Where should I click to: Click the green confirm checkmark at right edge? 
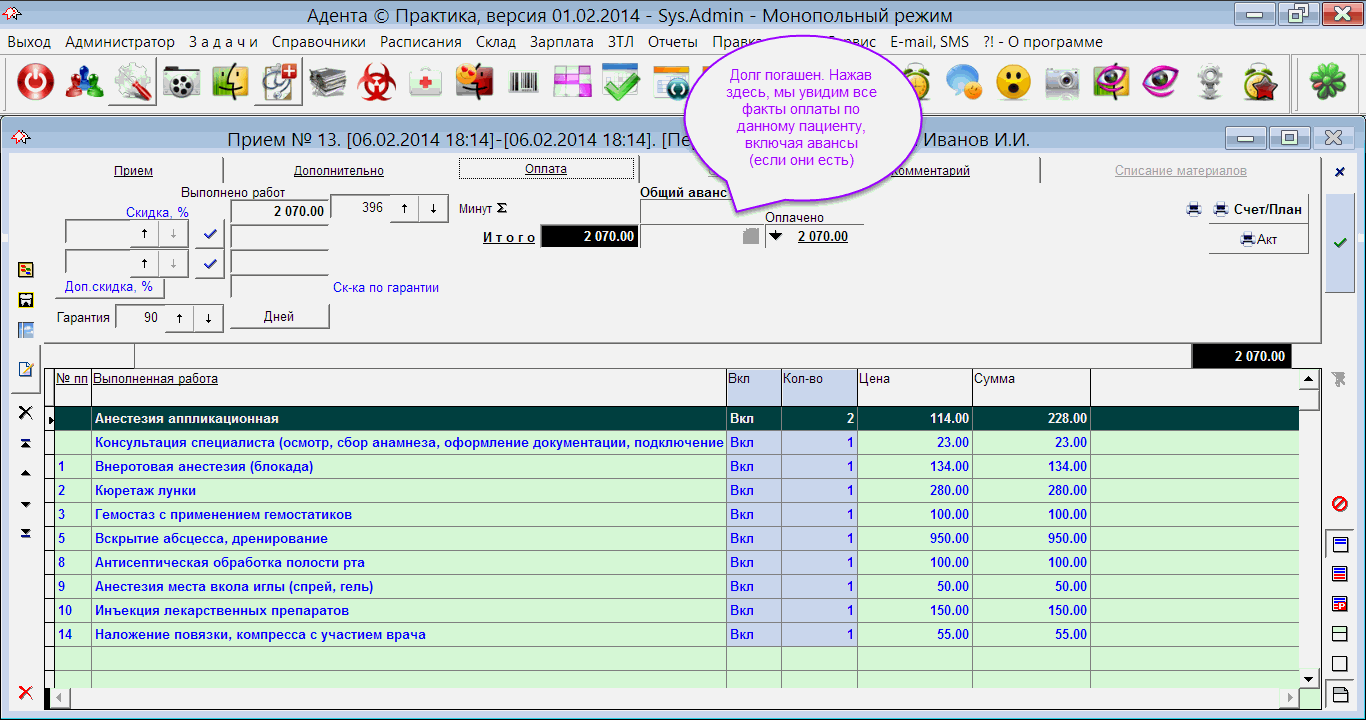(1340, 243)
